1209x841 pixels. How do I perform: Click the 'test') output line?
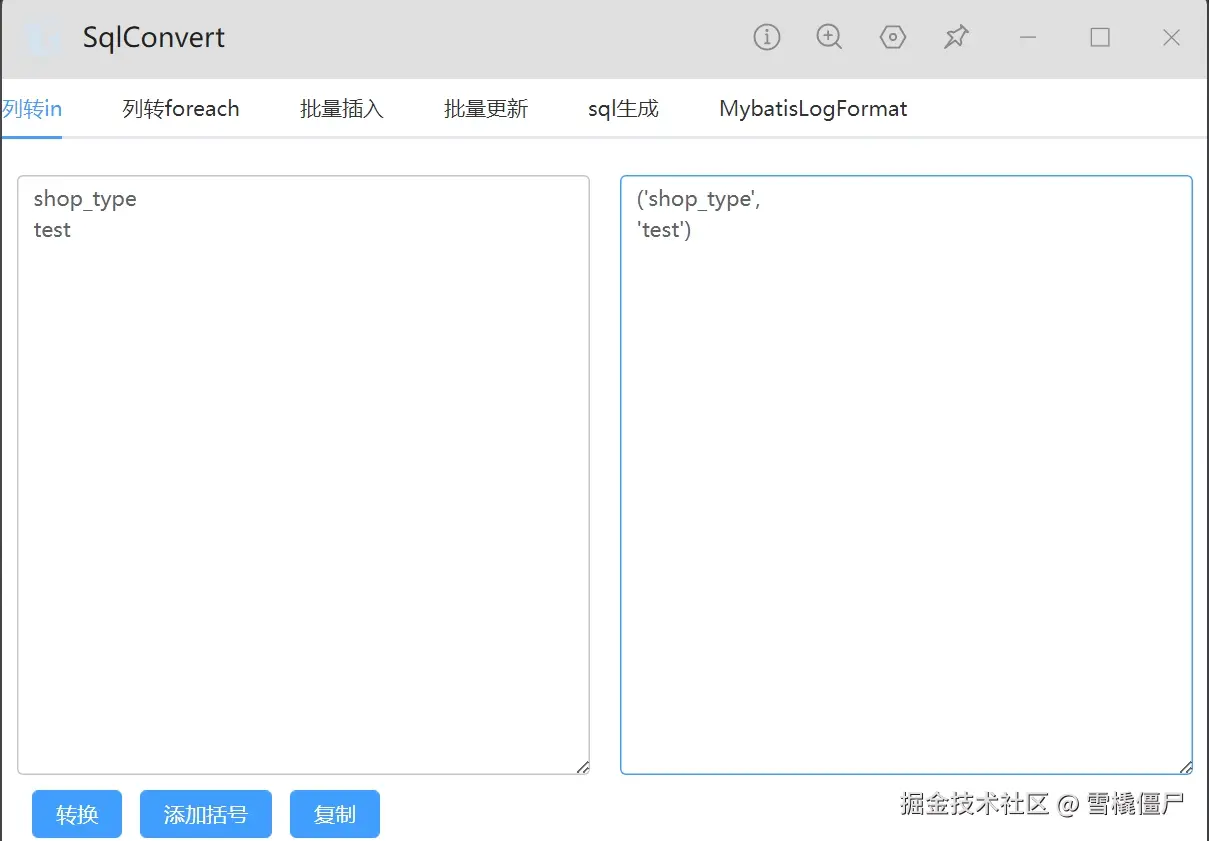coord(664,230)
